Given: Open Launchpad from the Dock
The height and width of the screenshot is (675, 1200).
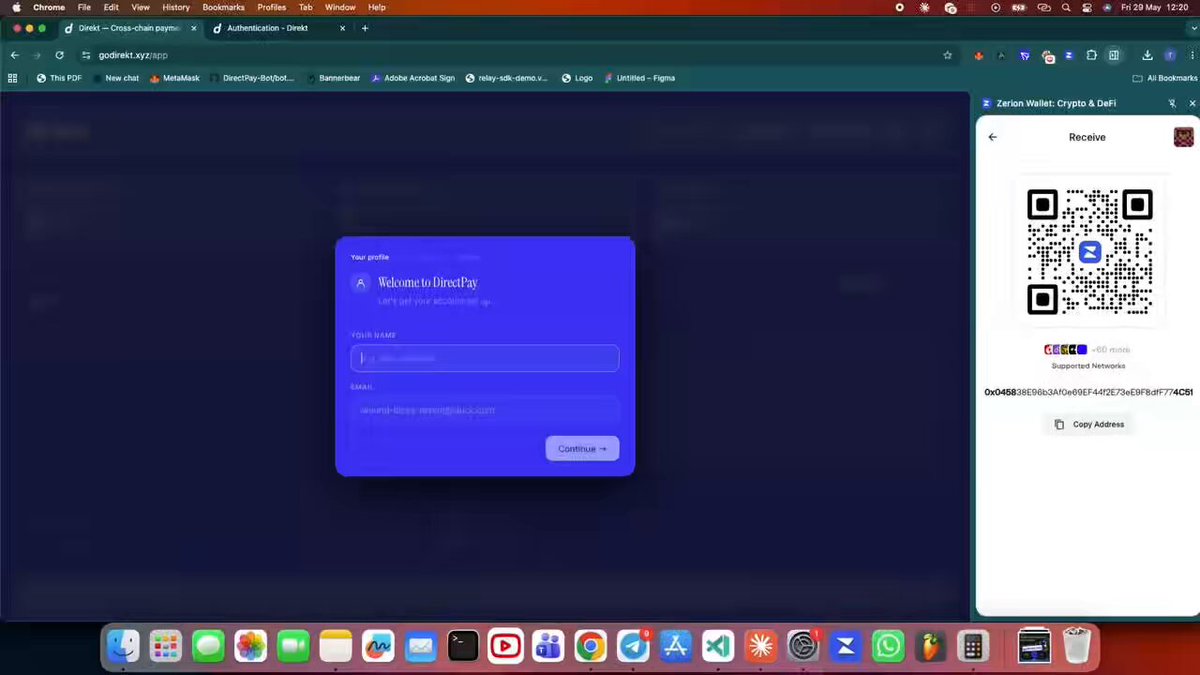Looking at the screenshot, I should pyautogui.click(x=165, y=647).
